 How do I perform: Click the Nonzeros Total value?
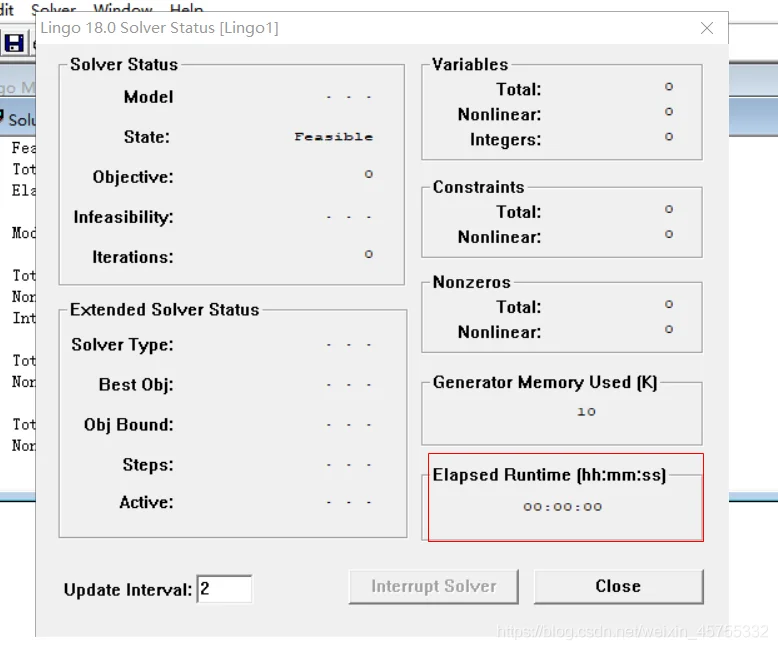(668, 304)
